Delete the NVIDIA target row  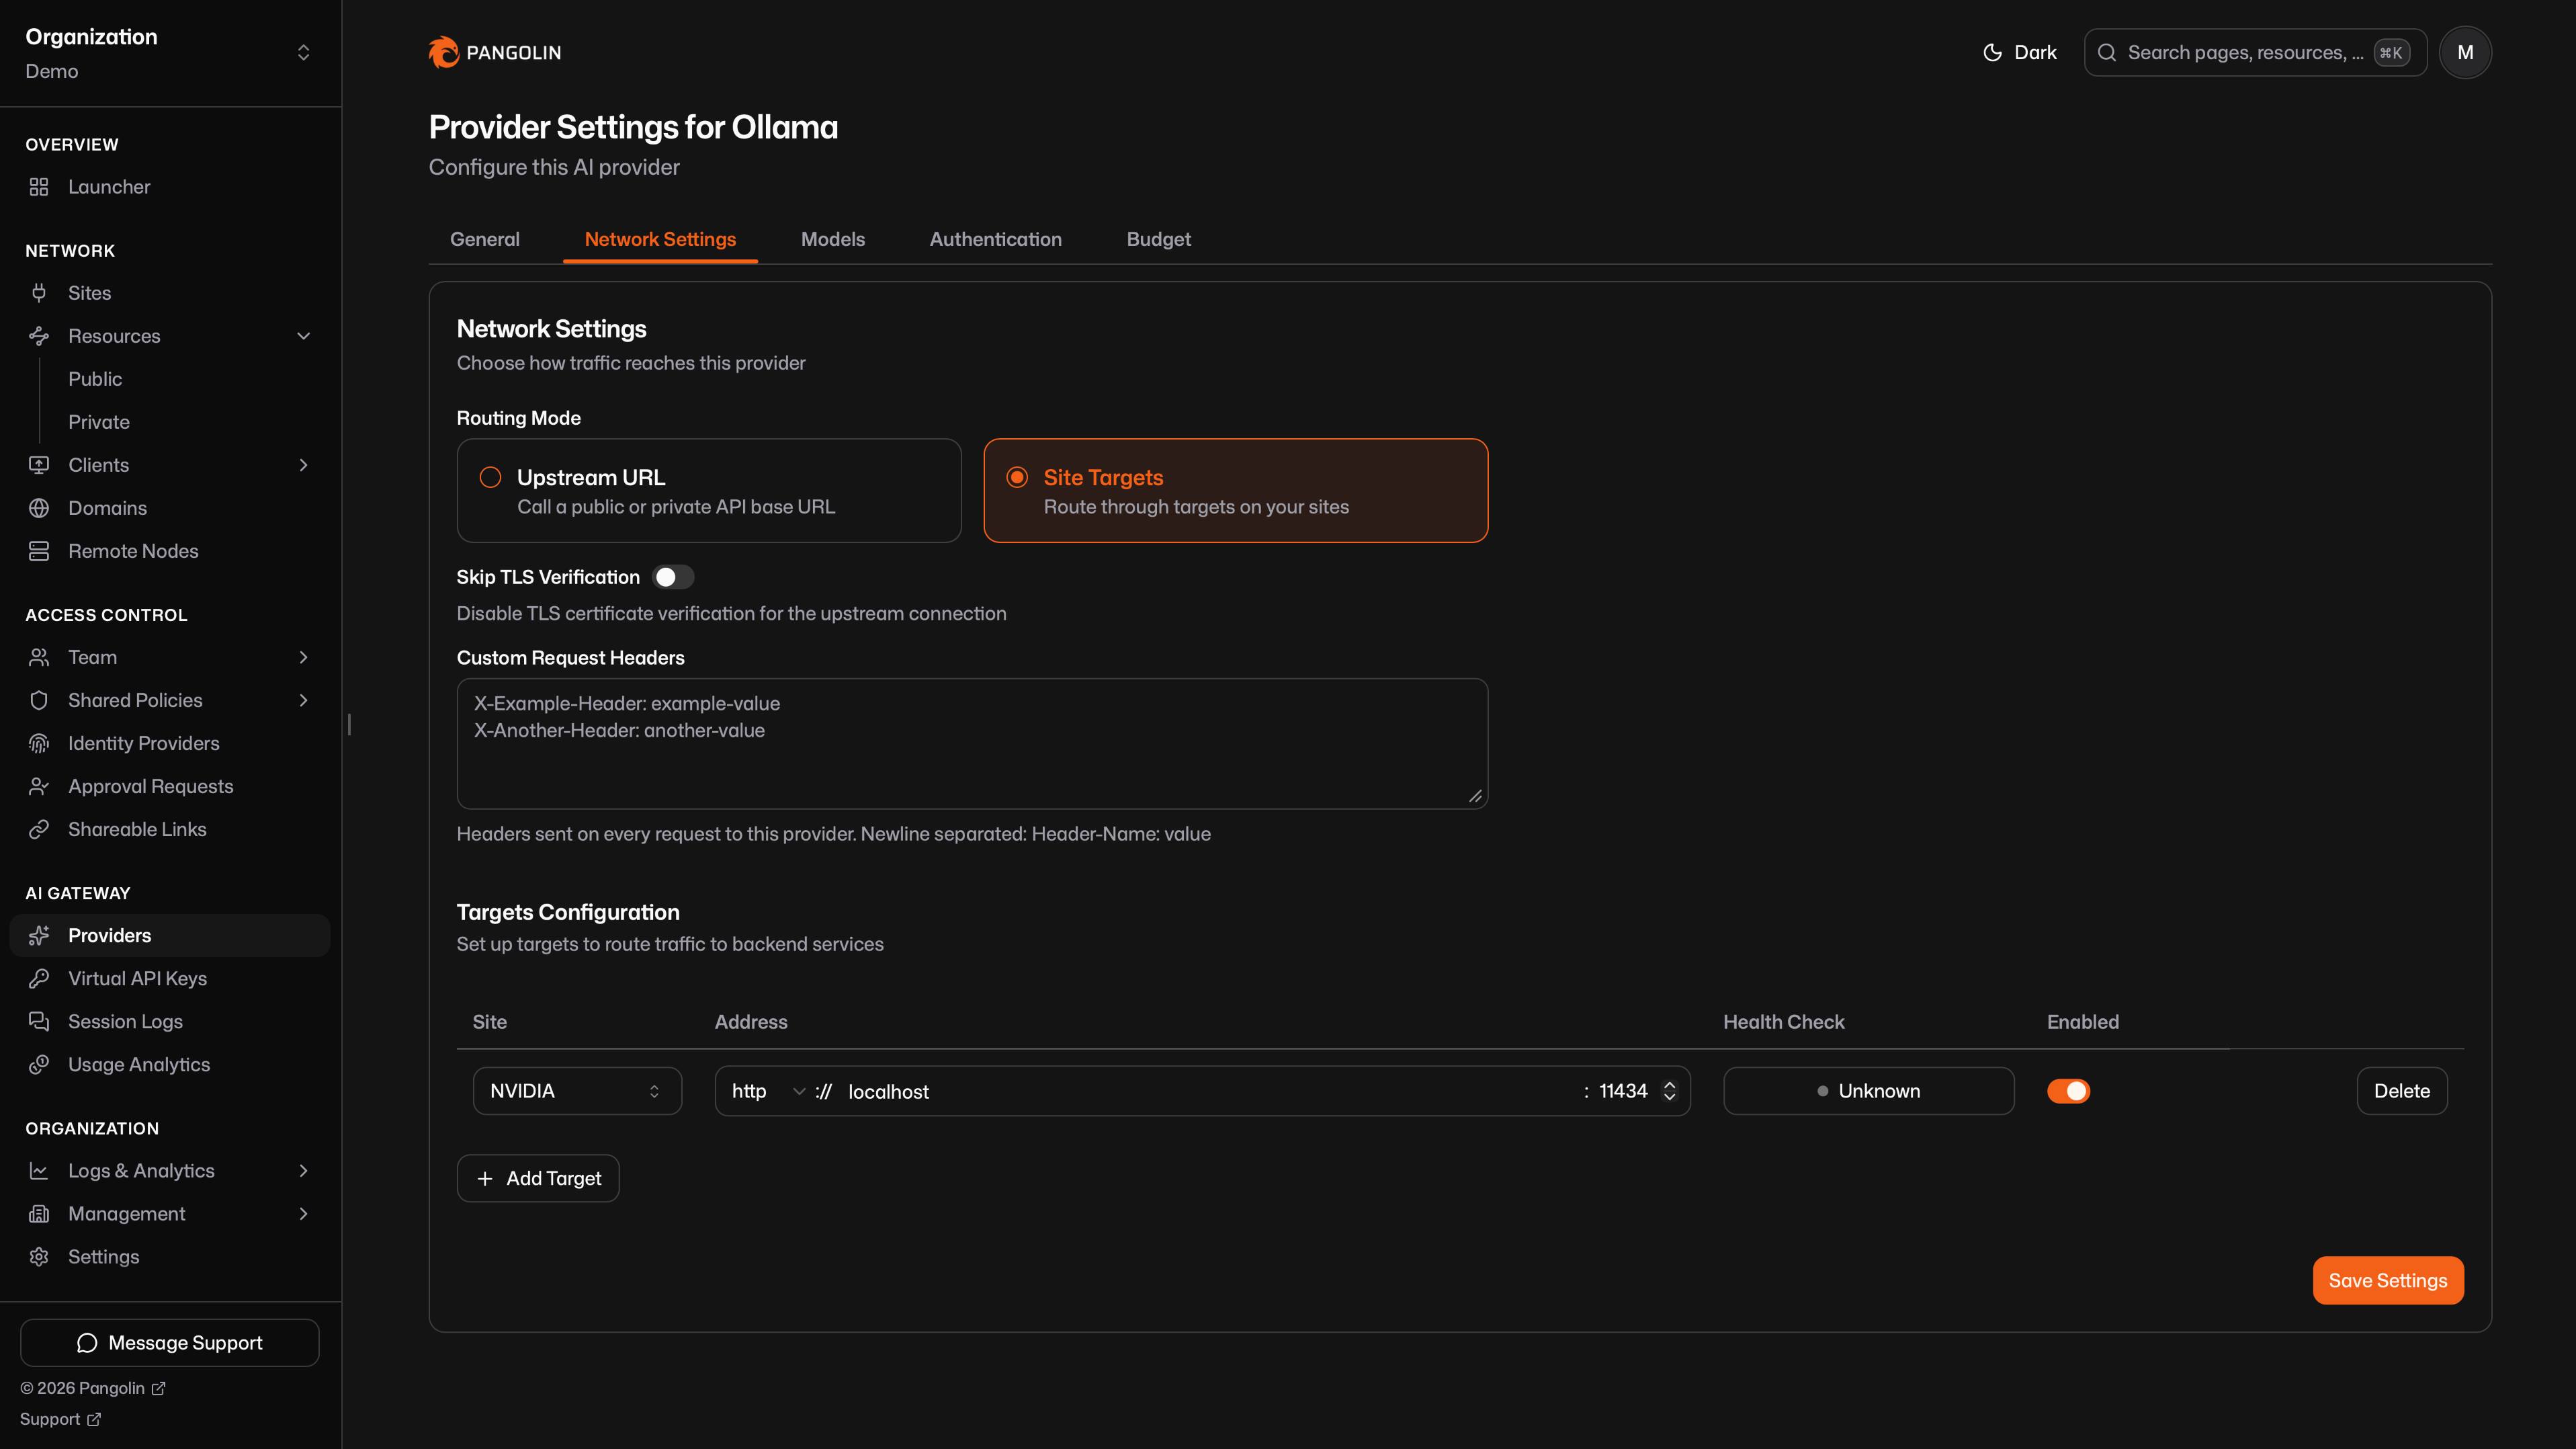(2402, 1091)
